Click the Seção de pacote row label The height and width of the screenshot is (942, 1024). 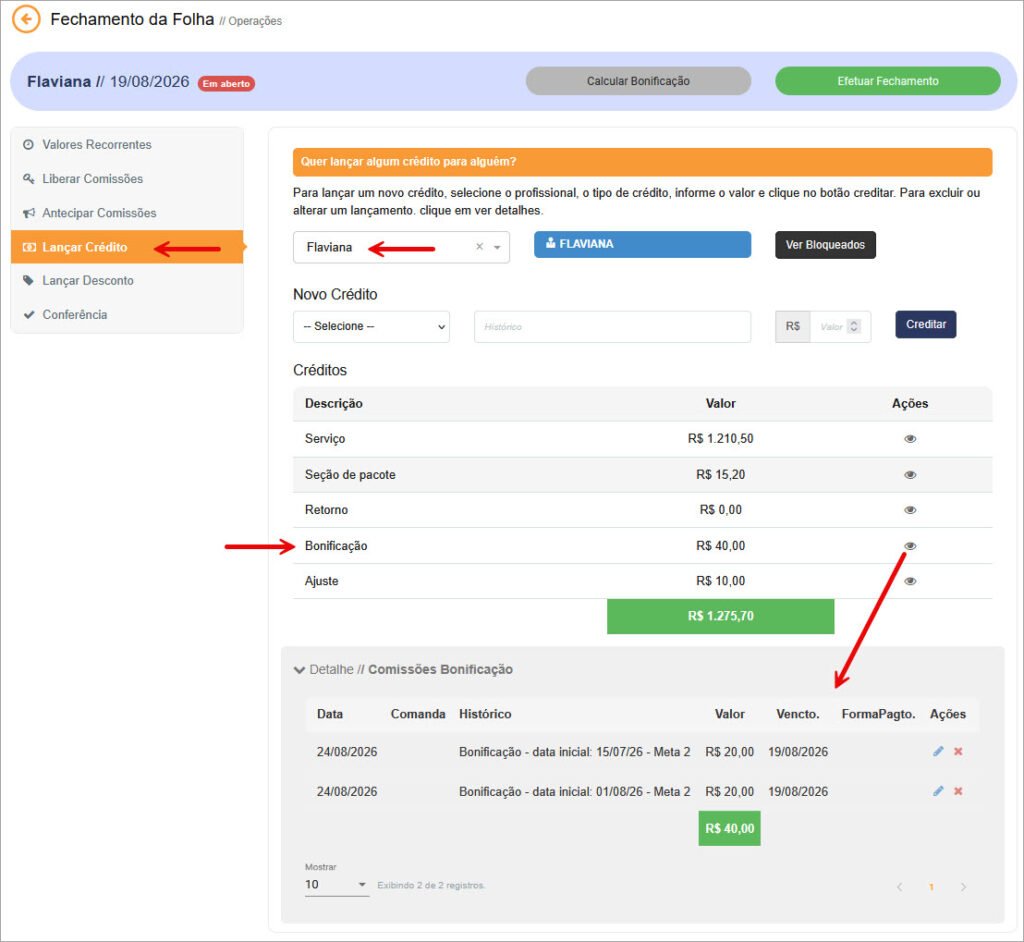(350, 474)
